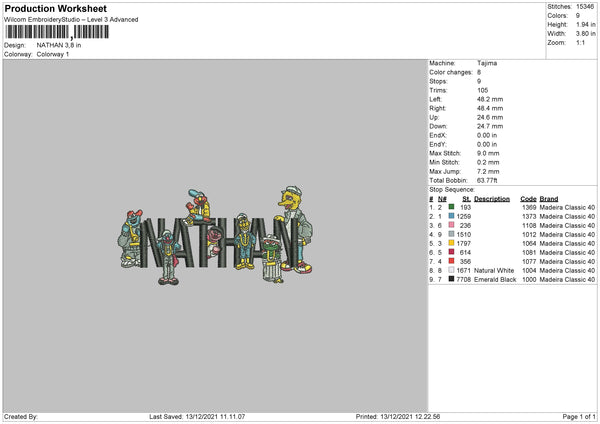The width and height of the screenshot is (600, 424).
Task: Click the Total Bobbin value '63.77ft'
Action: (487, 181)
